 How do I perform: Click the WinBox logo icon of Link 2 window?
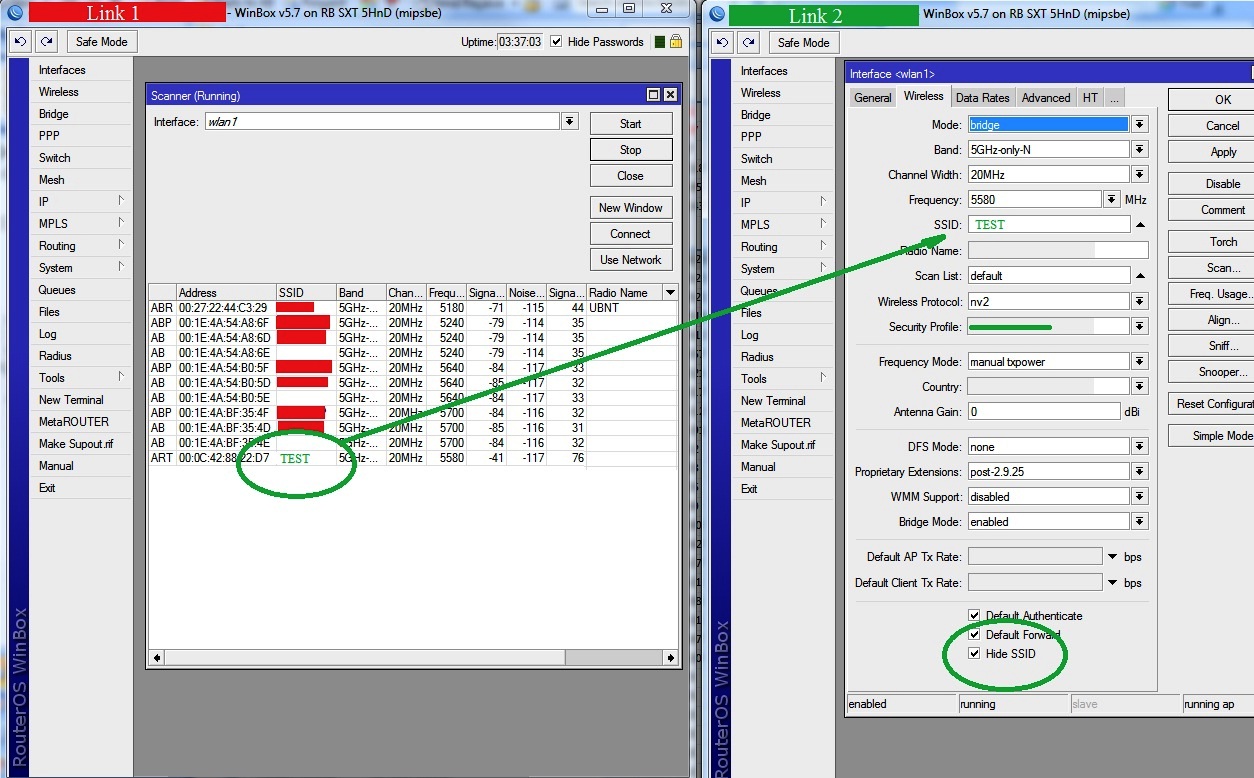[x=717, y=14]
